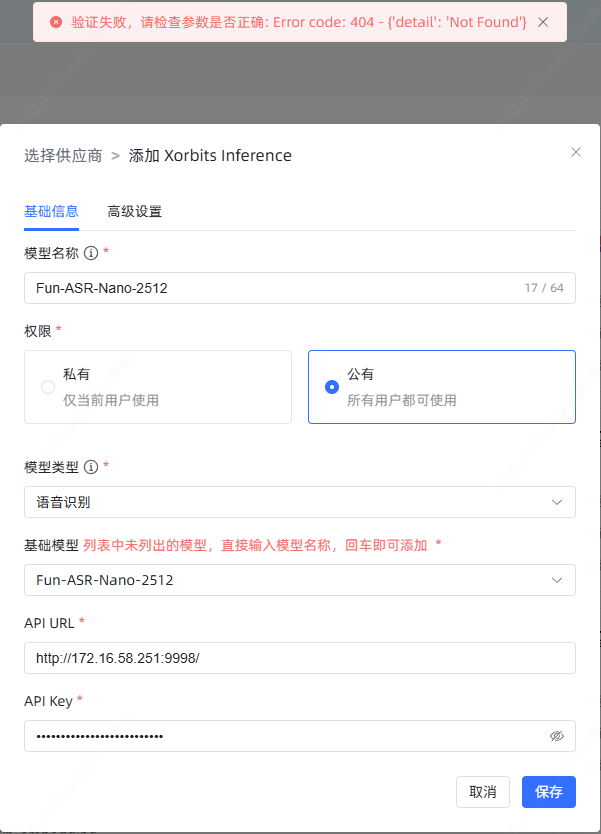Viewport: 601px width, 834px height.
Task: Click the 404 error message text
Action: coord(299,22)
